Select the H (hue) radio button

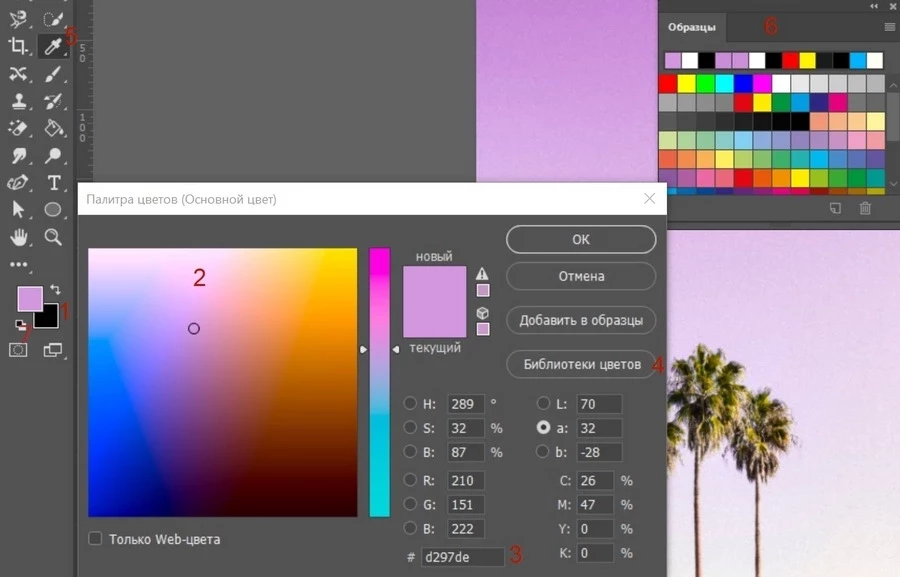click(410, 404)
